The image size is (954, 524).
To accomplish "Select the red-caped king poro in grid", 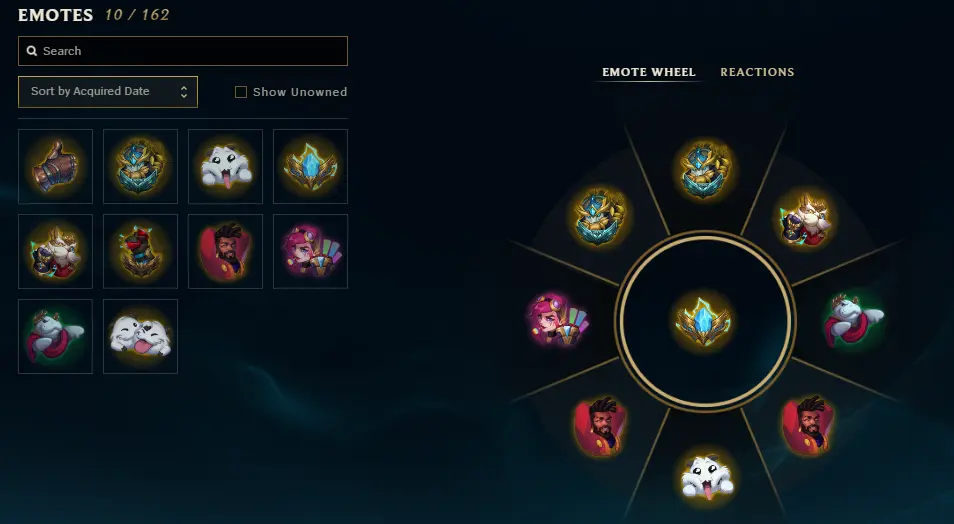I will click(x=55, y=336).
